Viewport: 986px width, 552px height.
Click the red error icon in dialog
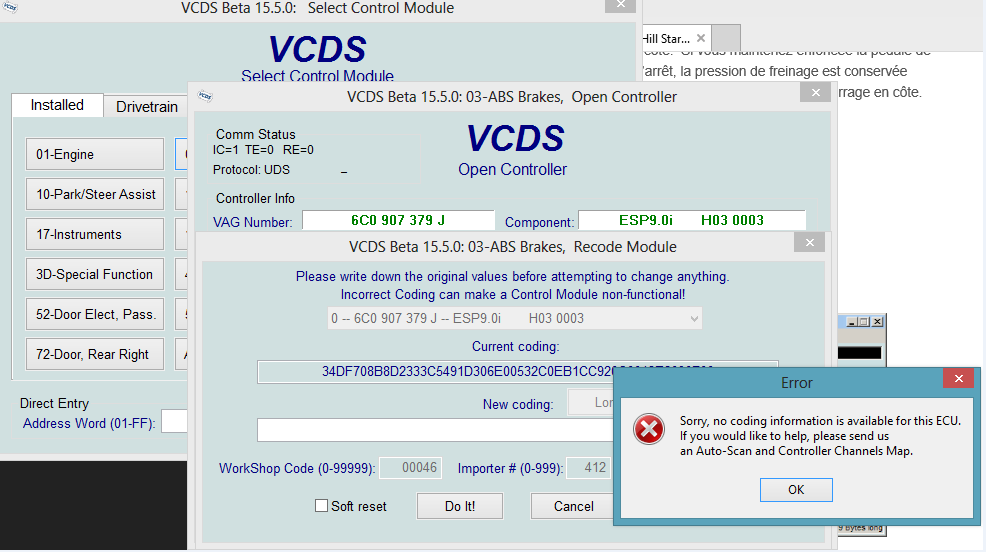pos(648,429)
